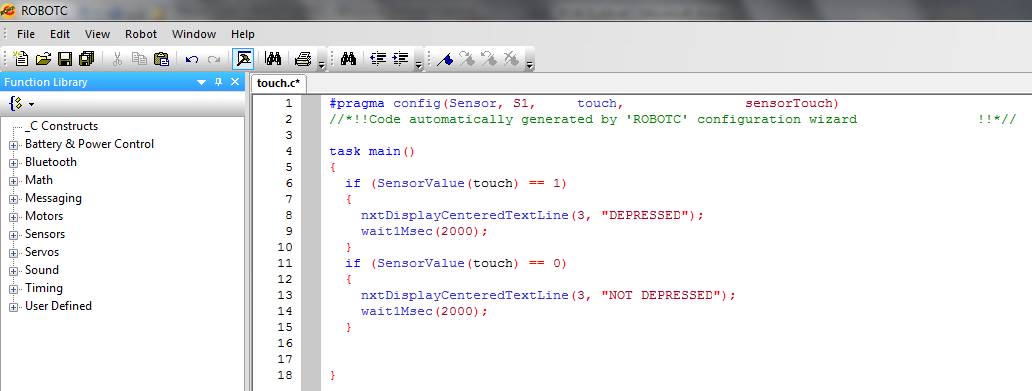Image resolution: width=1032 pixels, height=391 pixels.
Task: Clear all bookmarks icon
Action: point(511,59)
